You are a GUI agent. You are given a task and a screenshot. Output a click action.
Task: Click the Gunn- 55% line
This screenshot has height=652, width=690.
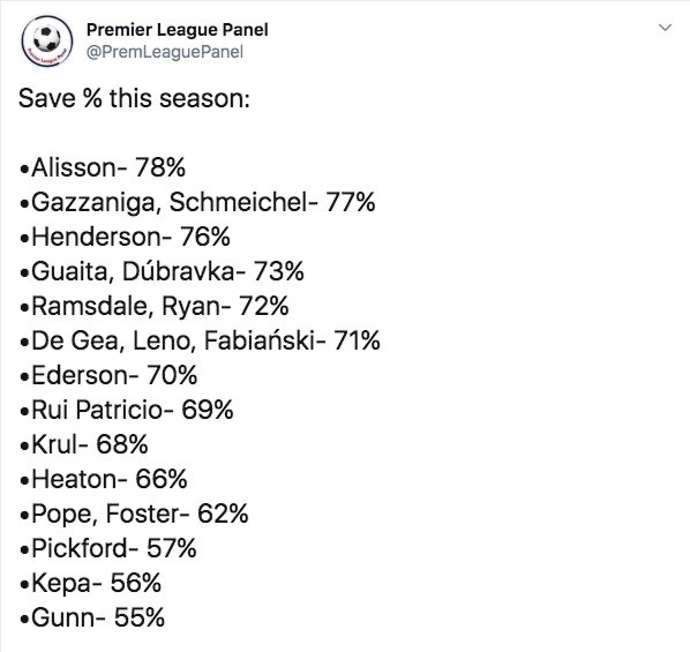93,618
